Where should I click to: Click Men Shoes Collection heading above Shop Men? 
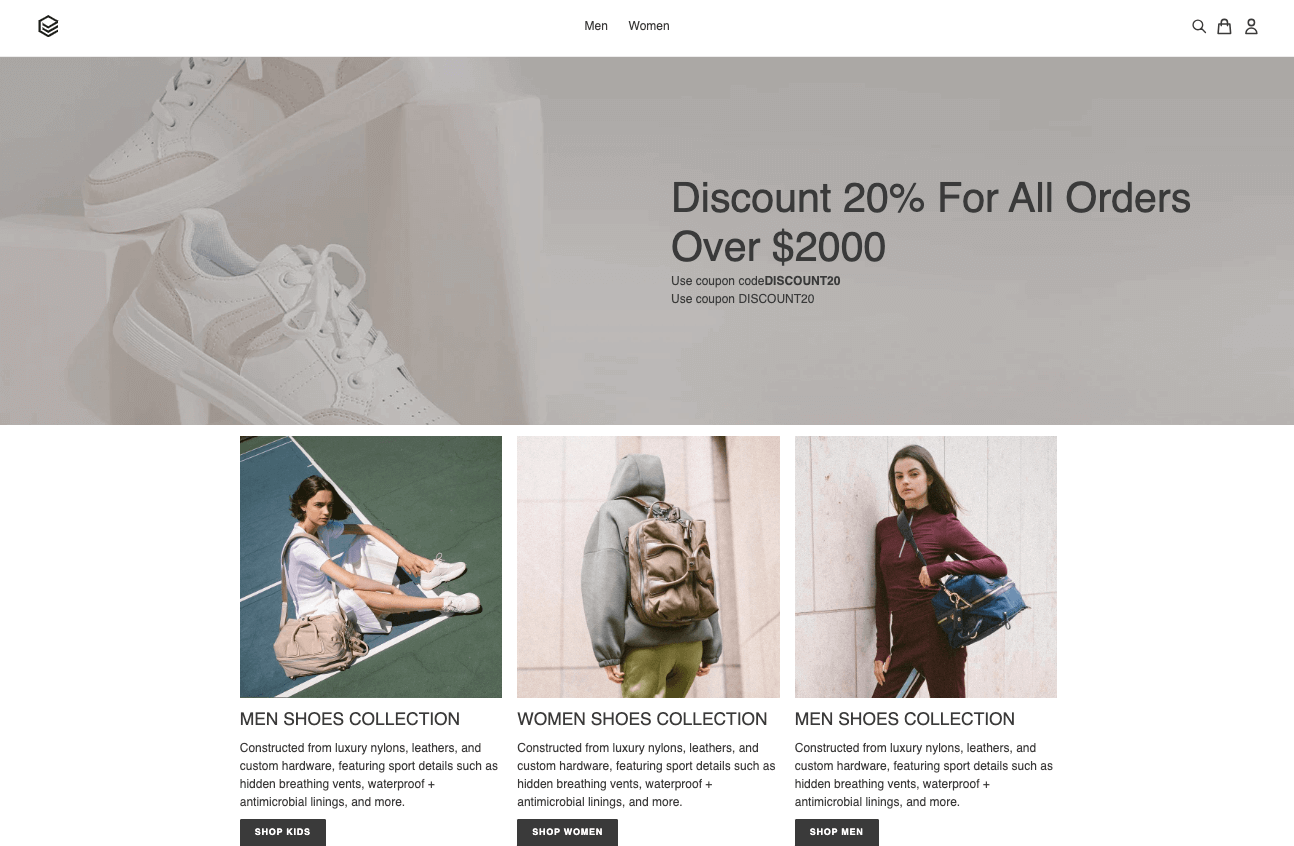tap(905, 719)
